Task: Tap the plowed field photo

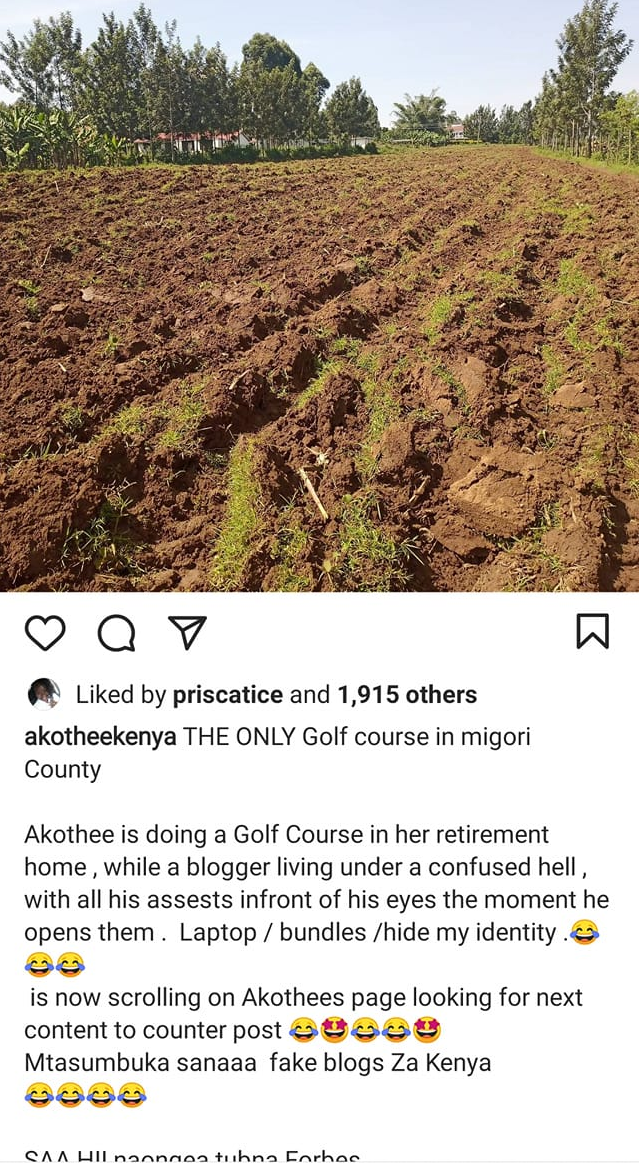Action: click(320, 296)
